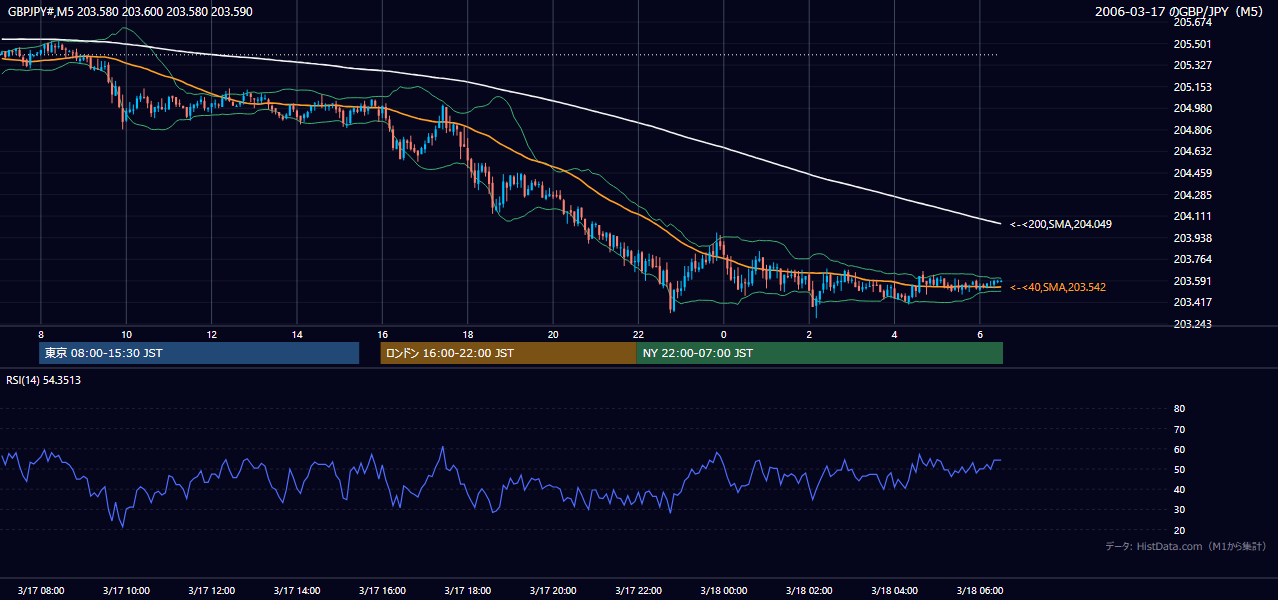This screenshot has height=600, width=1278.
Task: Click price level 203.764 on the axis
Action: pyautogui.click(x=1192, y=259)
